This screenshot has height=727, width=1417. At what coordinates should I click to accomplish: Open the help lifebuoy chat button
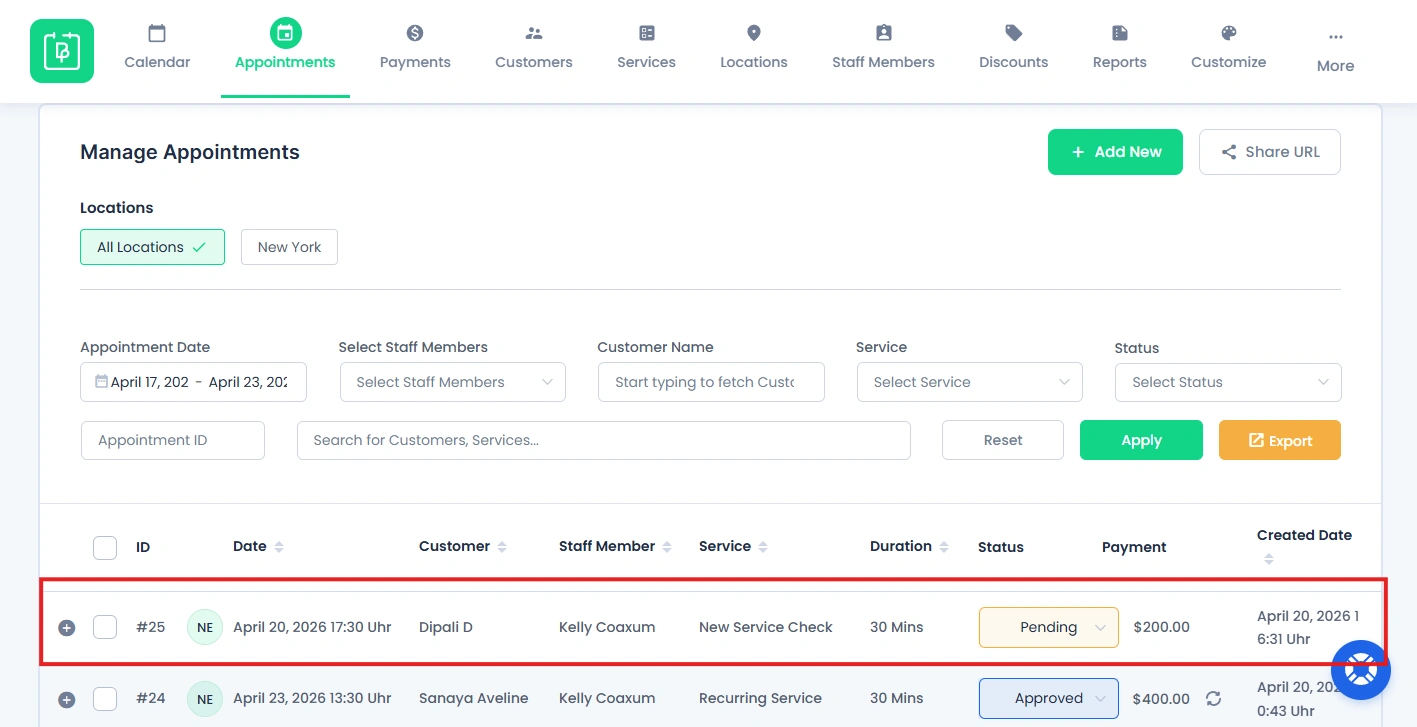1361,670
